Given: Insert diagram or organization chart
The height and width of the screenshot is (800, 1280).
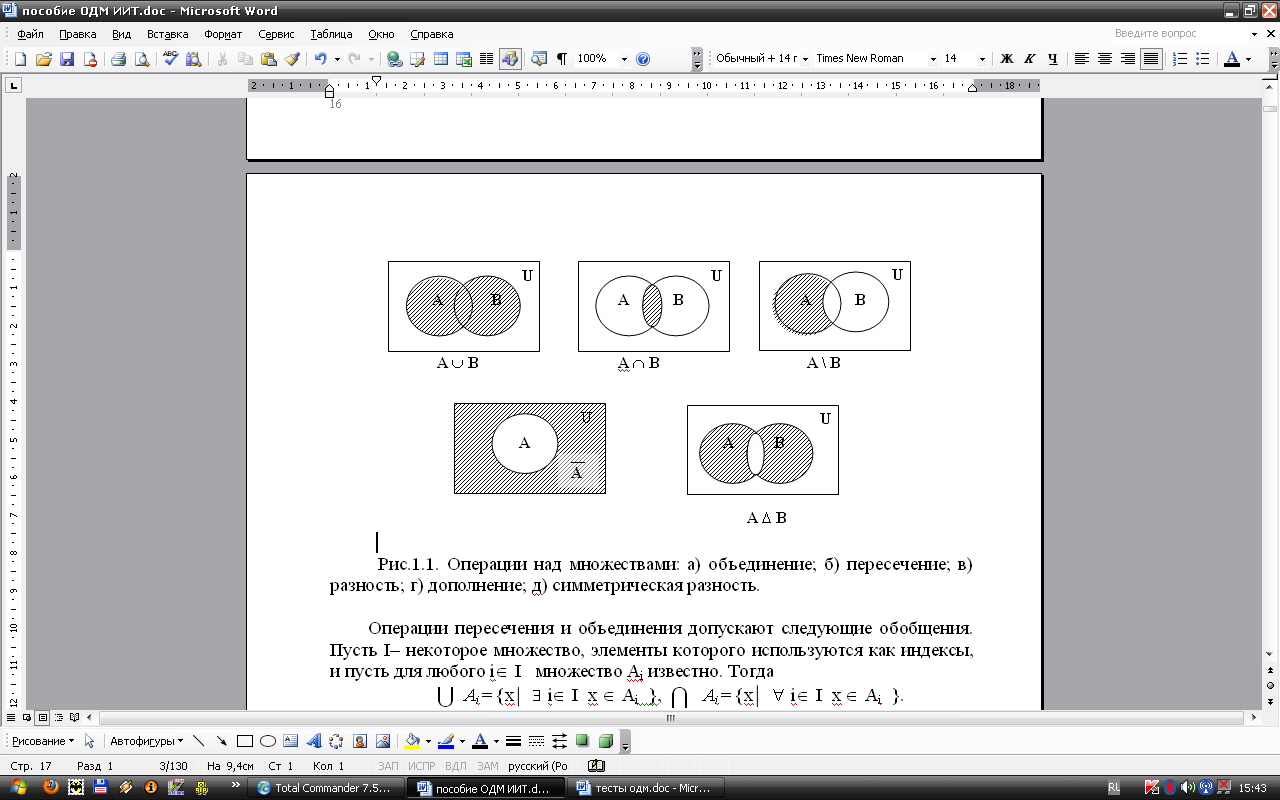Looking at the screenshot, I should (336, 741).
